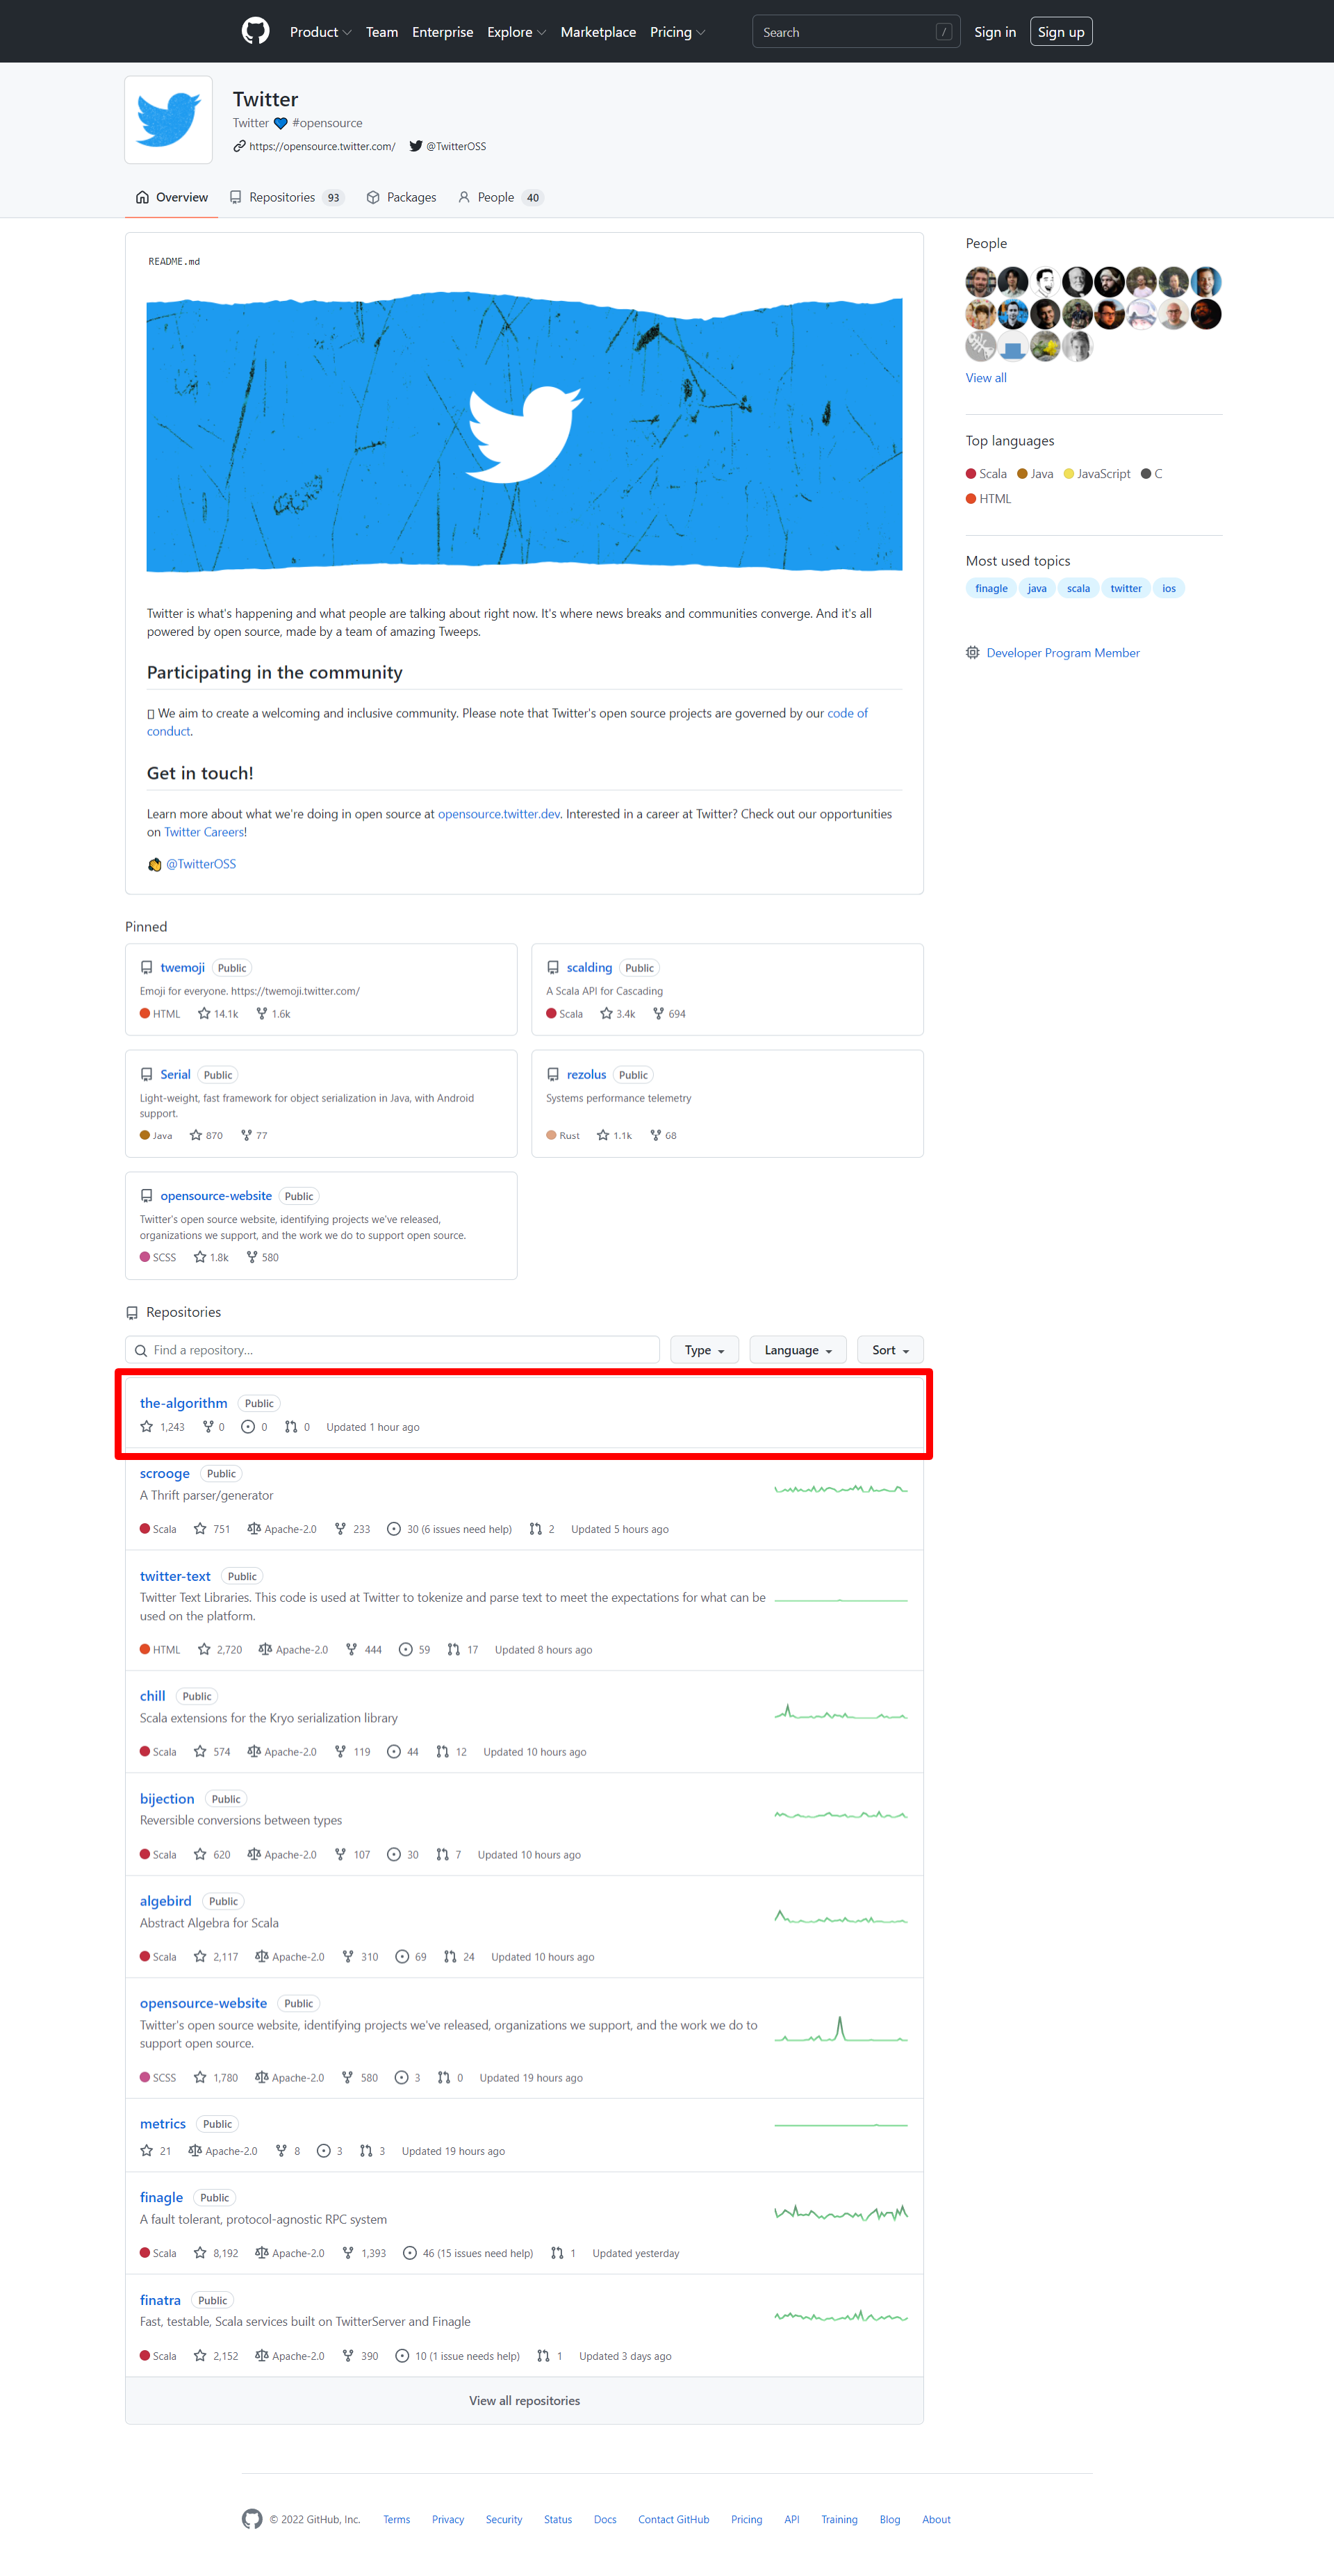Open the GitHub Octocat logo in header
This screenshot has height=2576, width=1334.
[256, 31]
